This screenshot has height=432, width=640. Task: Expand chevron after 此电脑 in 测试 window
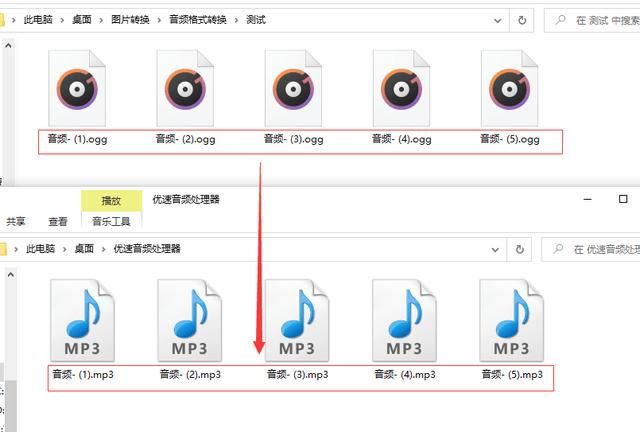pos(62,20)
